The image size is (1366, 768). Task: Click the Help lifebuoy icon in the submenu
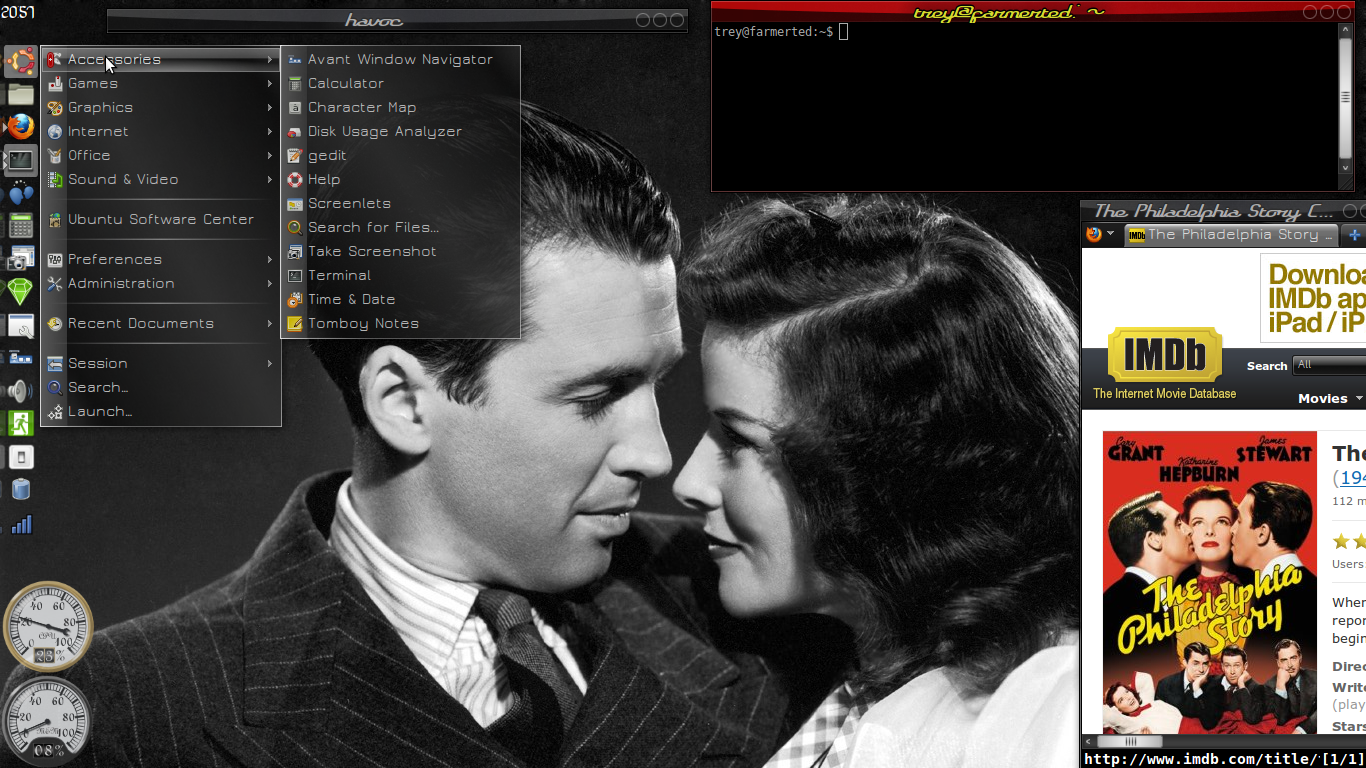click(x=294, y=180)
